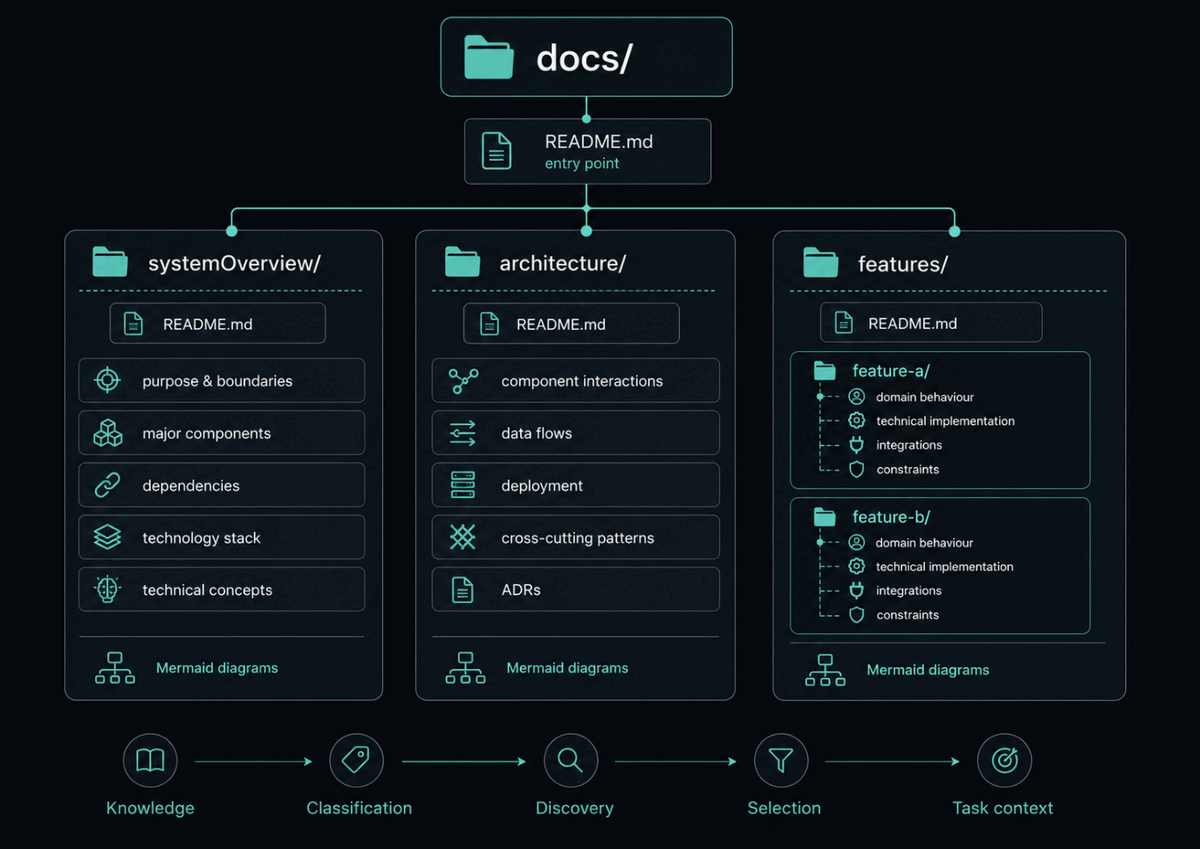Image resolution: width=1200 pixels, height=849 pixels.
Task: Click the docs/ folder icon
Action: point(489,57)
